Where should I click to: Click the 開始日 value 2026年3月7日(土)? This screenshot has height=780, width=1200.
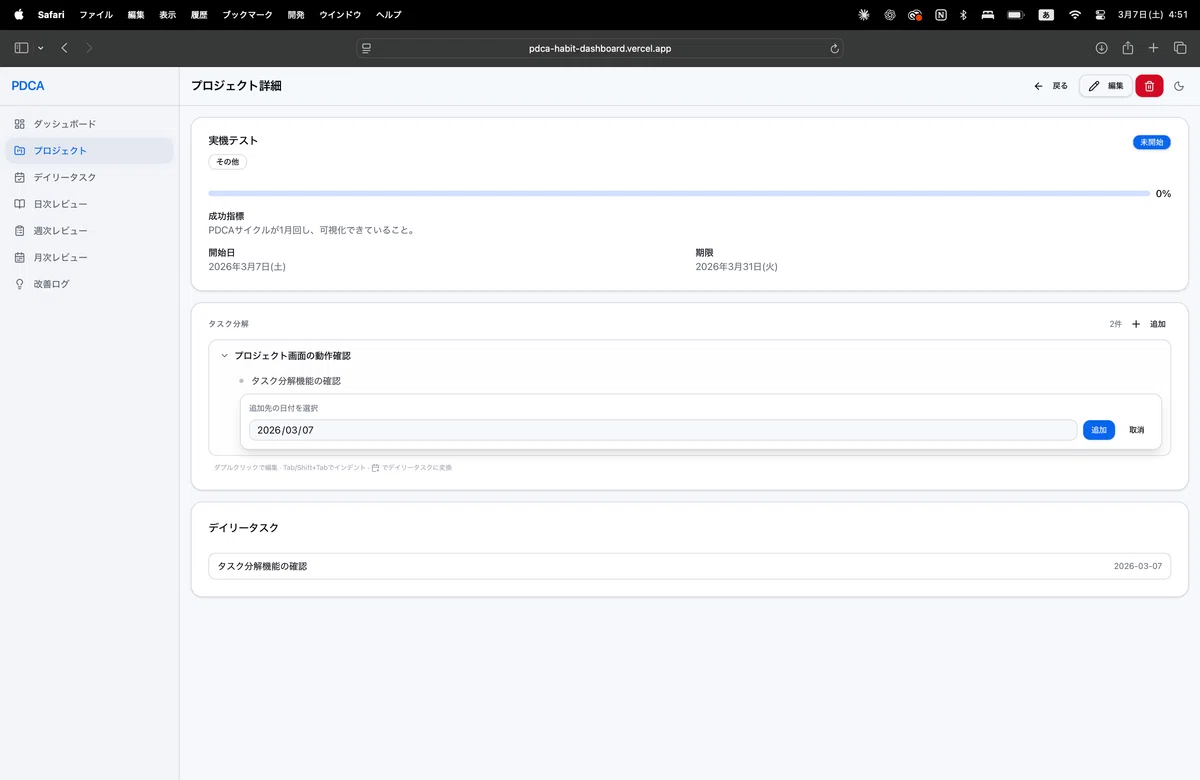coord(248,267)
